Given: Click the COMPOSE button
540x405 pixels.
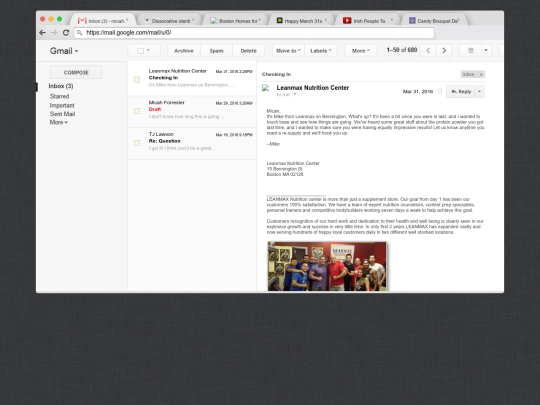Looking at the screenshot, I should tap(76, 72).
